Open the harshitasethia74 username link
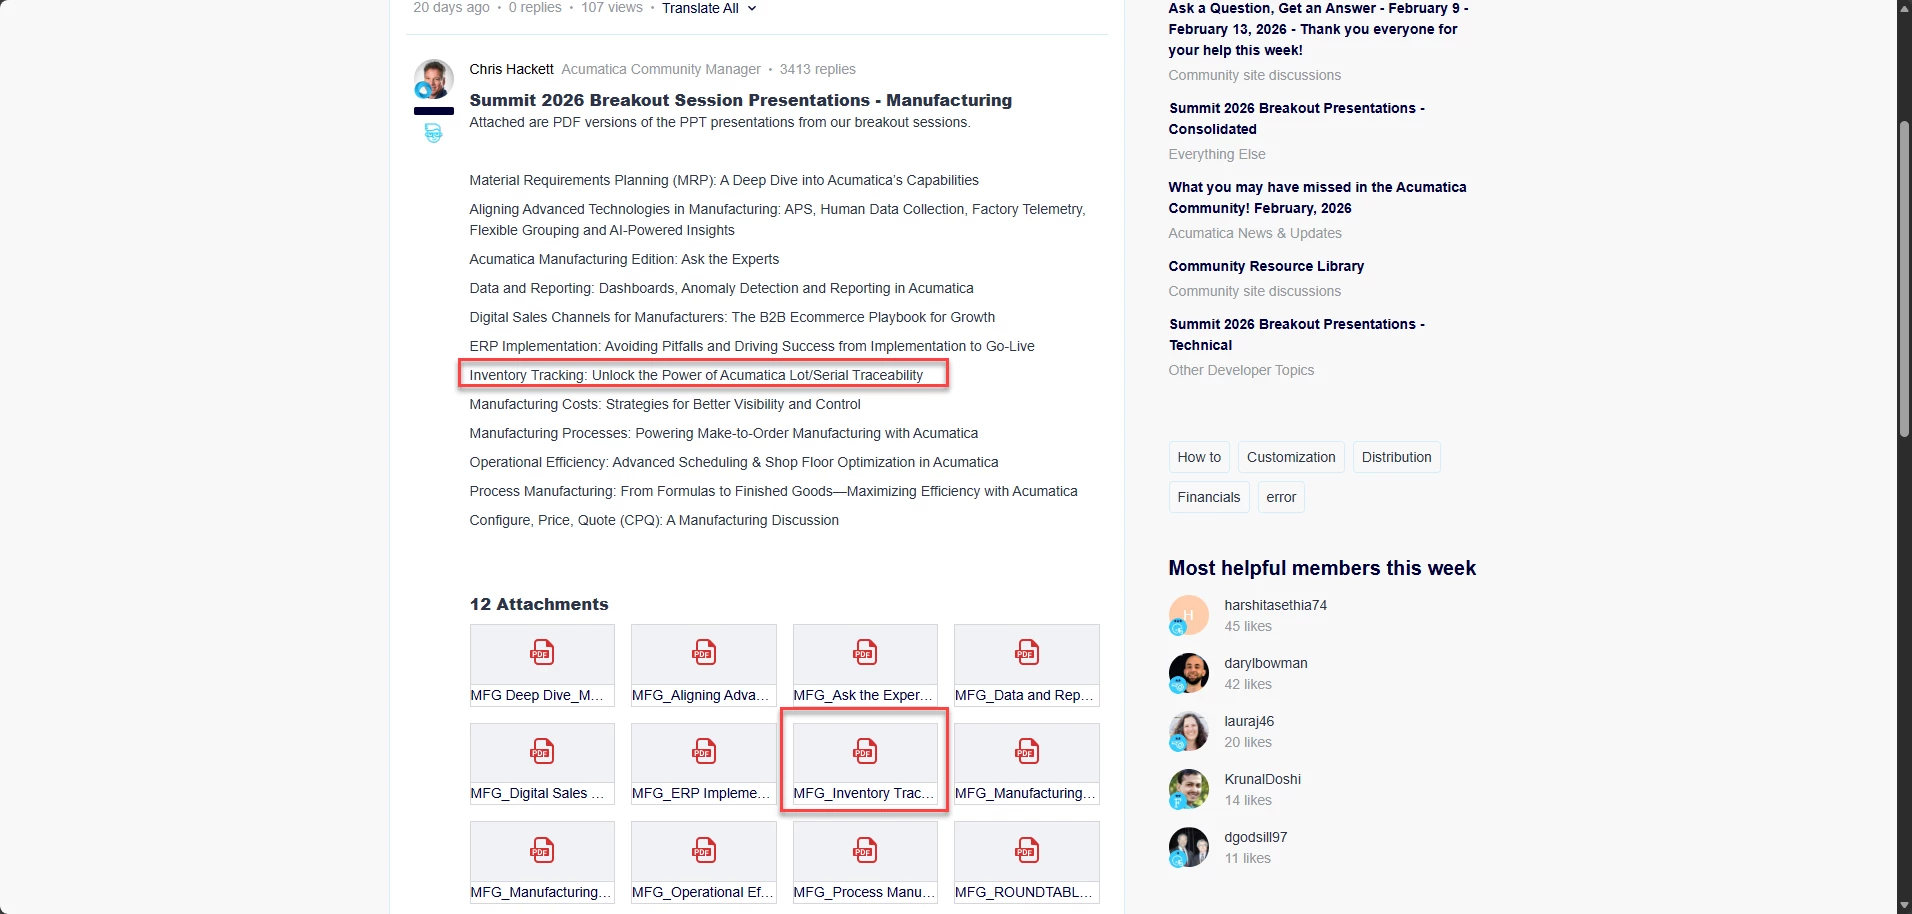 pos(1275,605)
